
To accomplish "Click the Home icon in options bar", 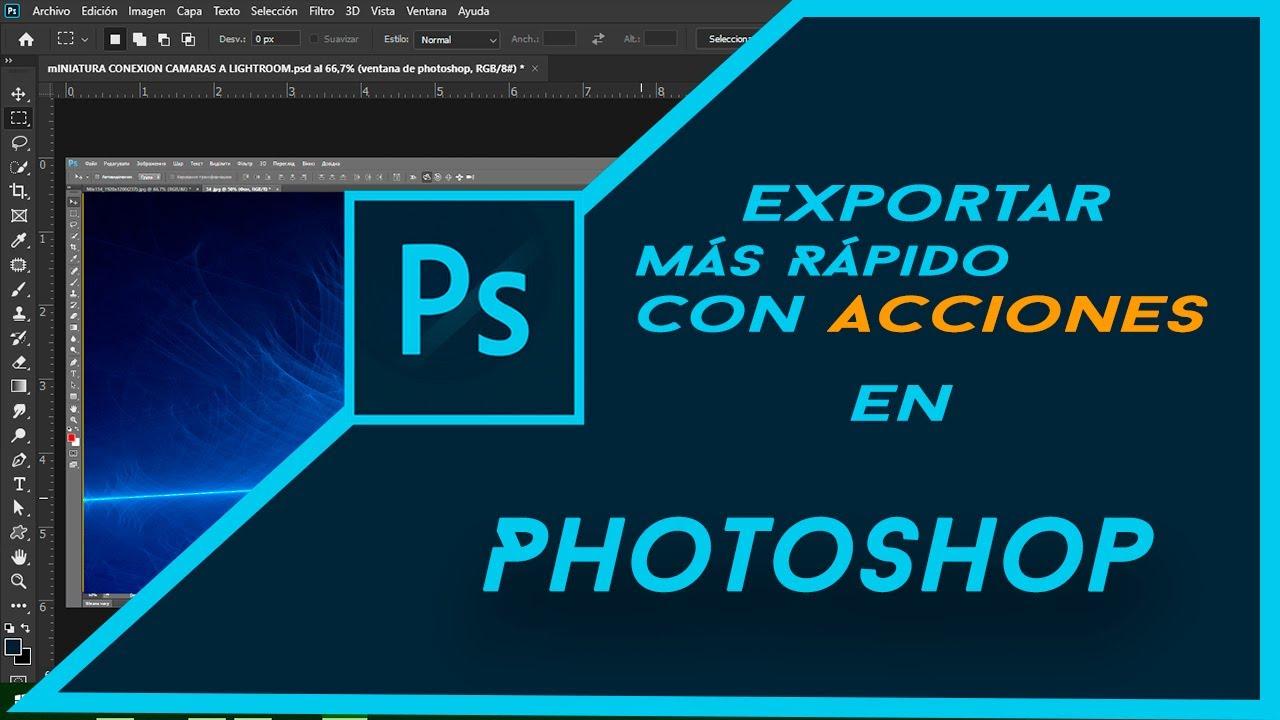I will coord(26,39).
